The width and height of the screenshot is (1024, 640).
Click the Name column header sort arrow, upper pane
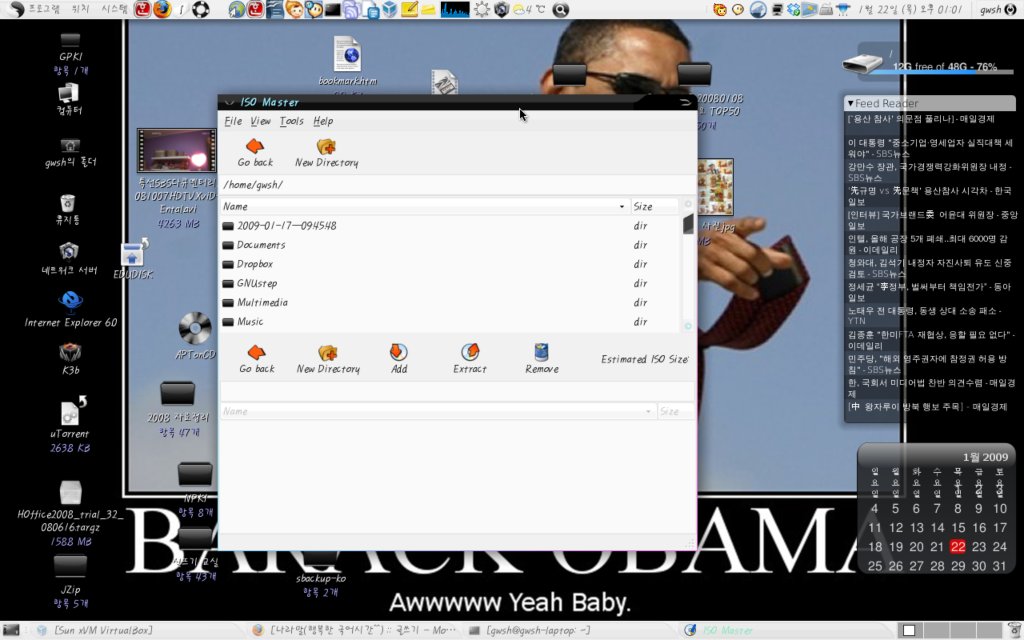pos(622,206)
